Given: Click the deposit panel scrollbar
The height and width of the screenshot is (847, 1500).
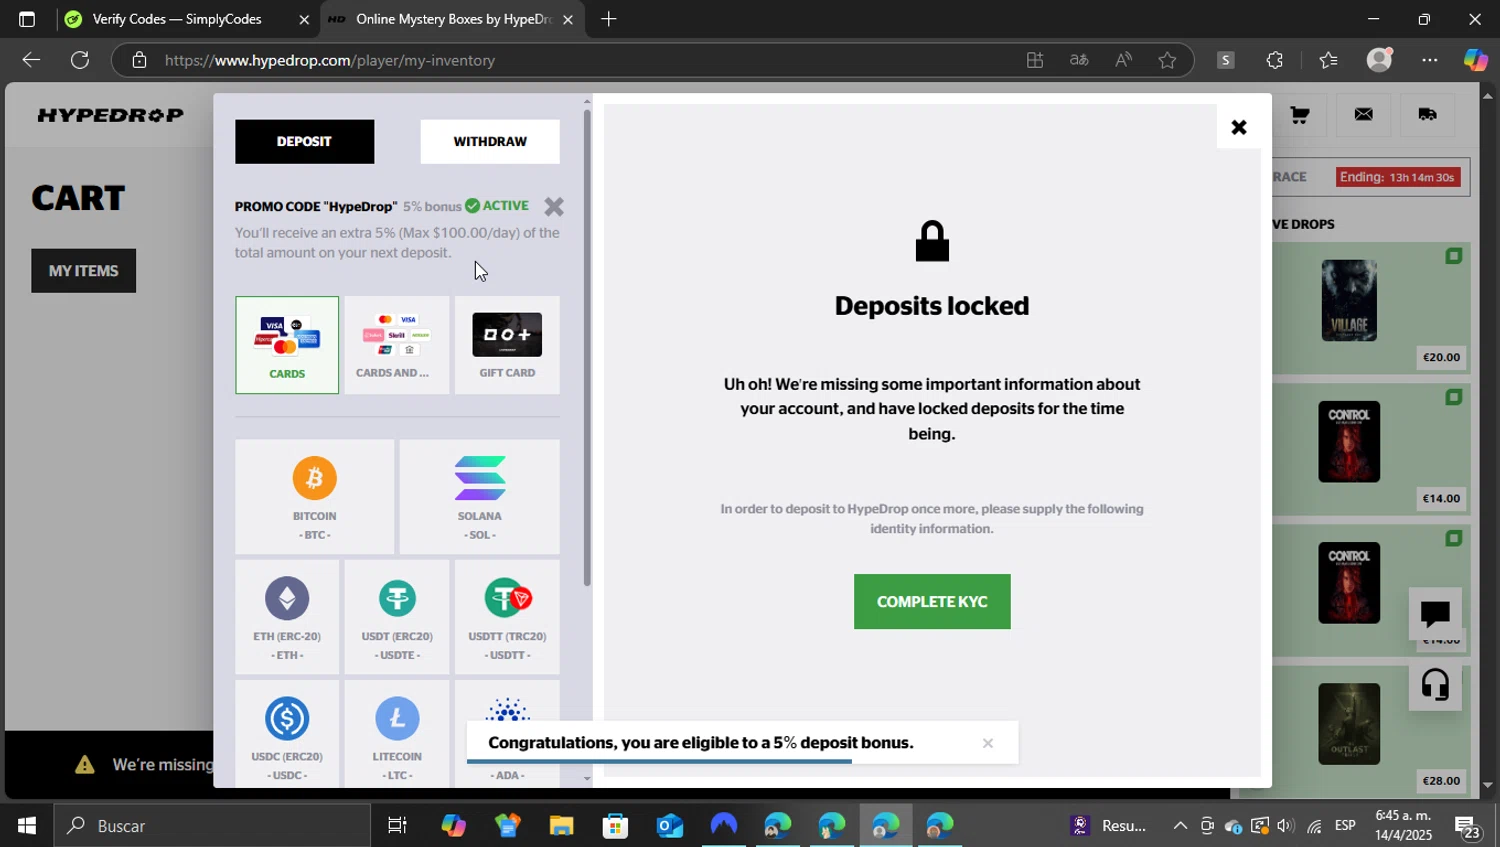Looking at the screenshot, I should click(x=587, y=348).
